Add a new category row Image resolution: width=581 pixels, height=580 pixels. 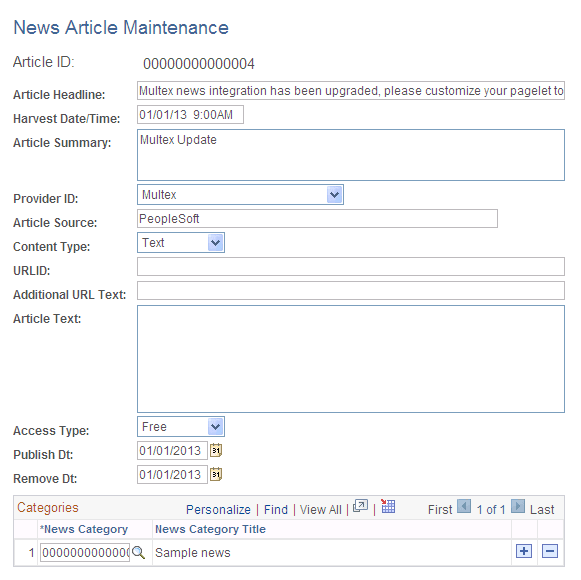pyautogui.click(x=524, y=551)
